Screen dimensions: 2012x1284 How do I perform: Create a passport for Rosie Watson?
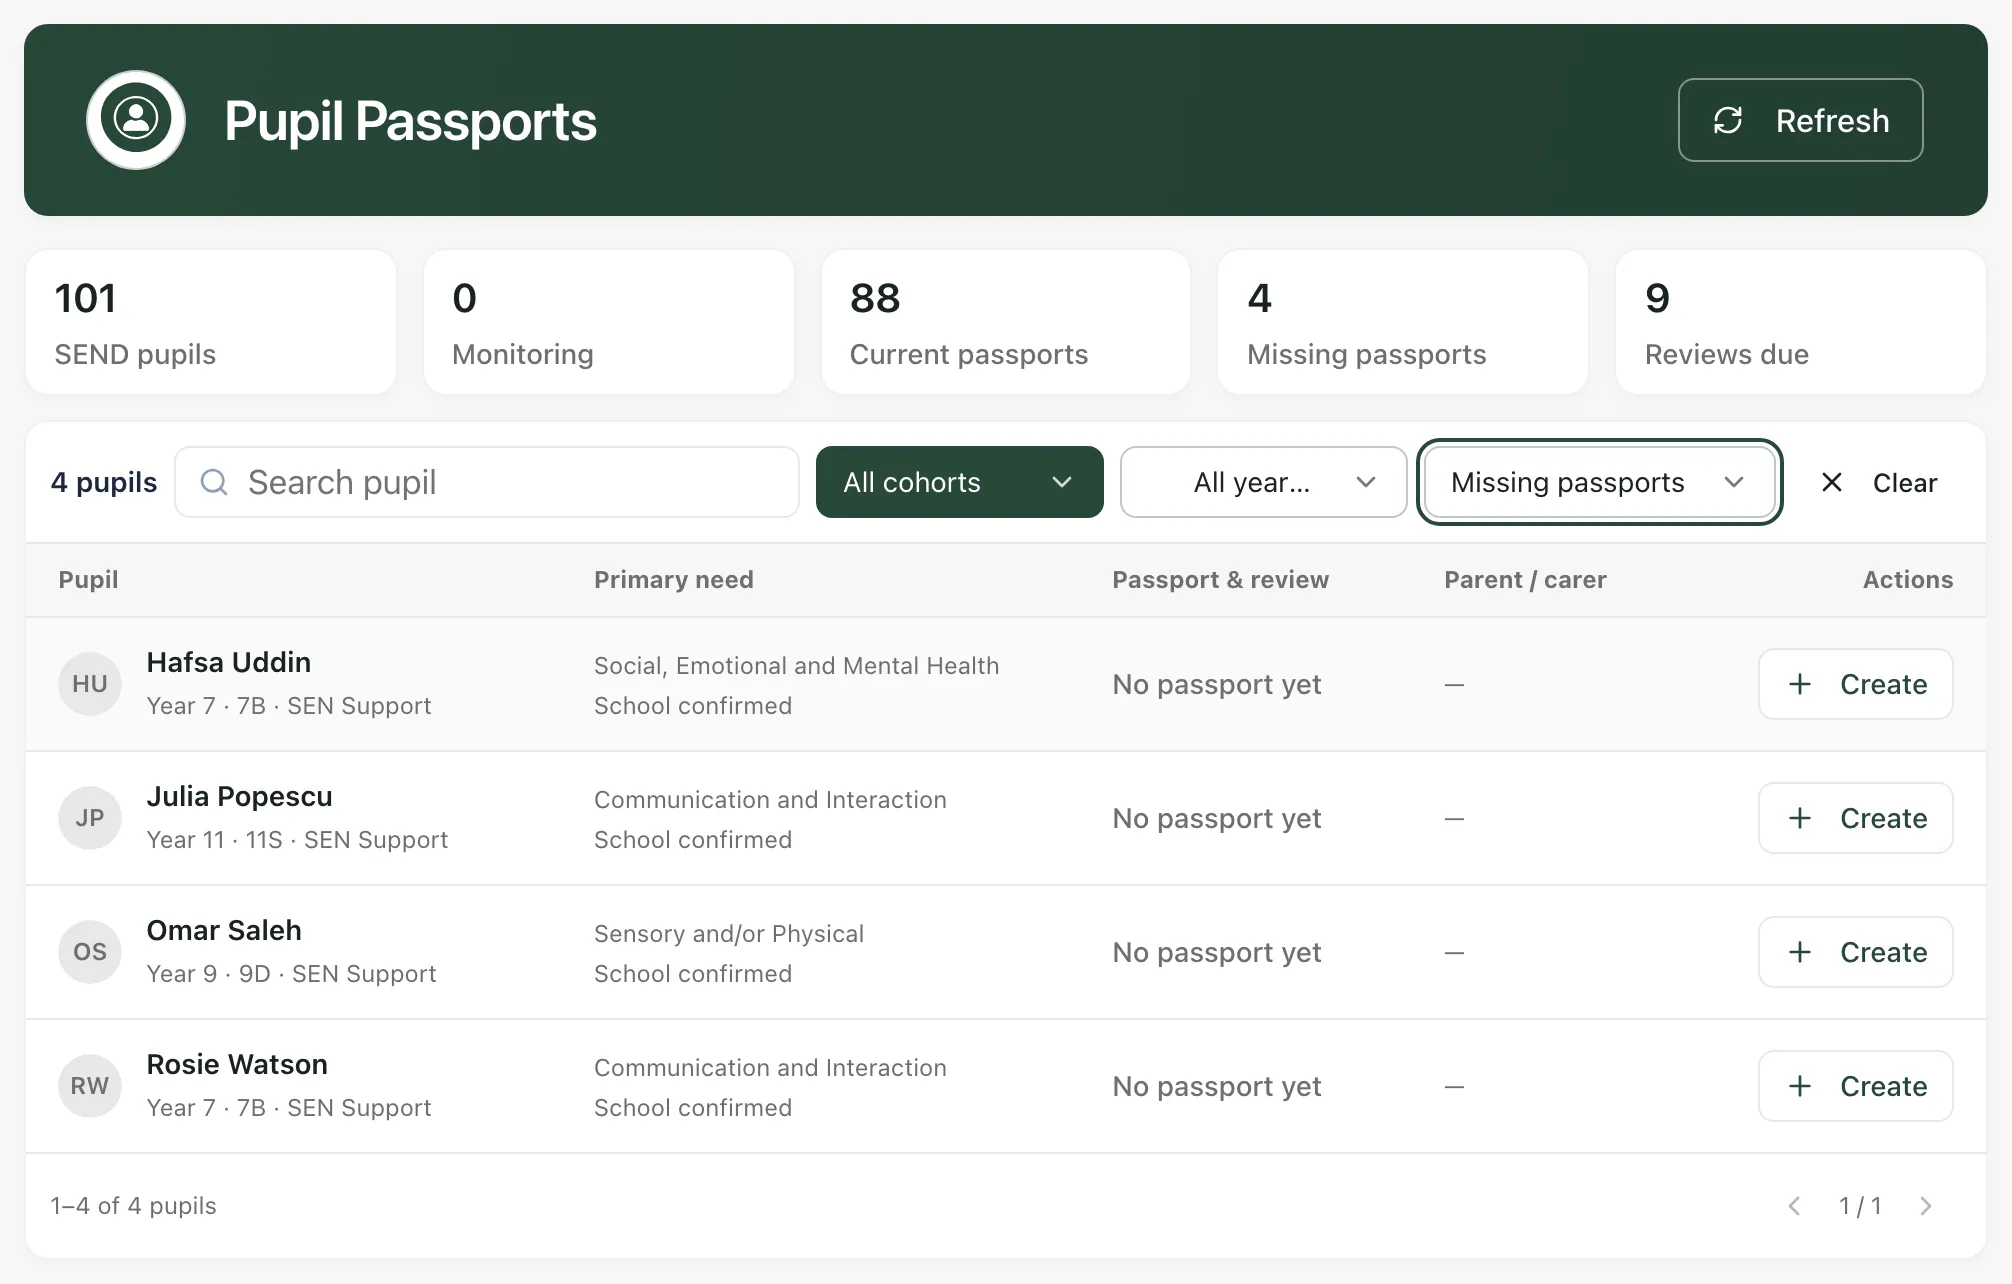(x=1856, y=1086)
